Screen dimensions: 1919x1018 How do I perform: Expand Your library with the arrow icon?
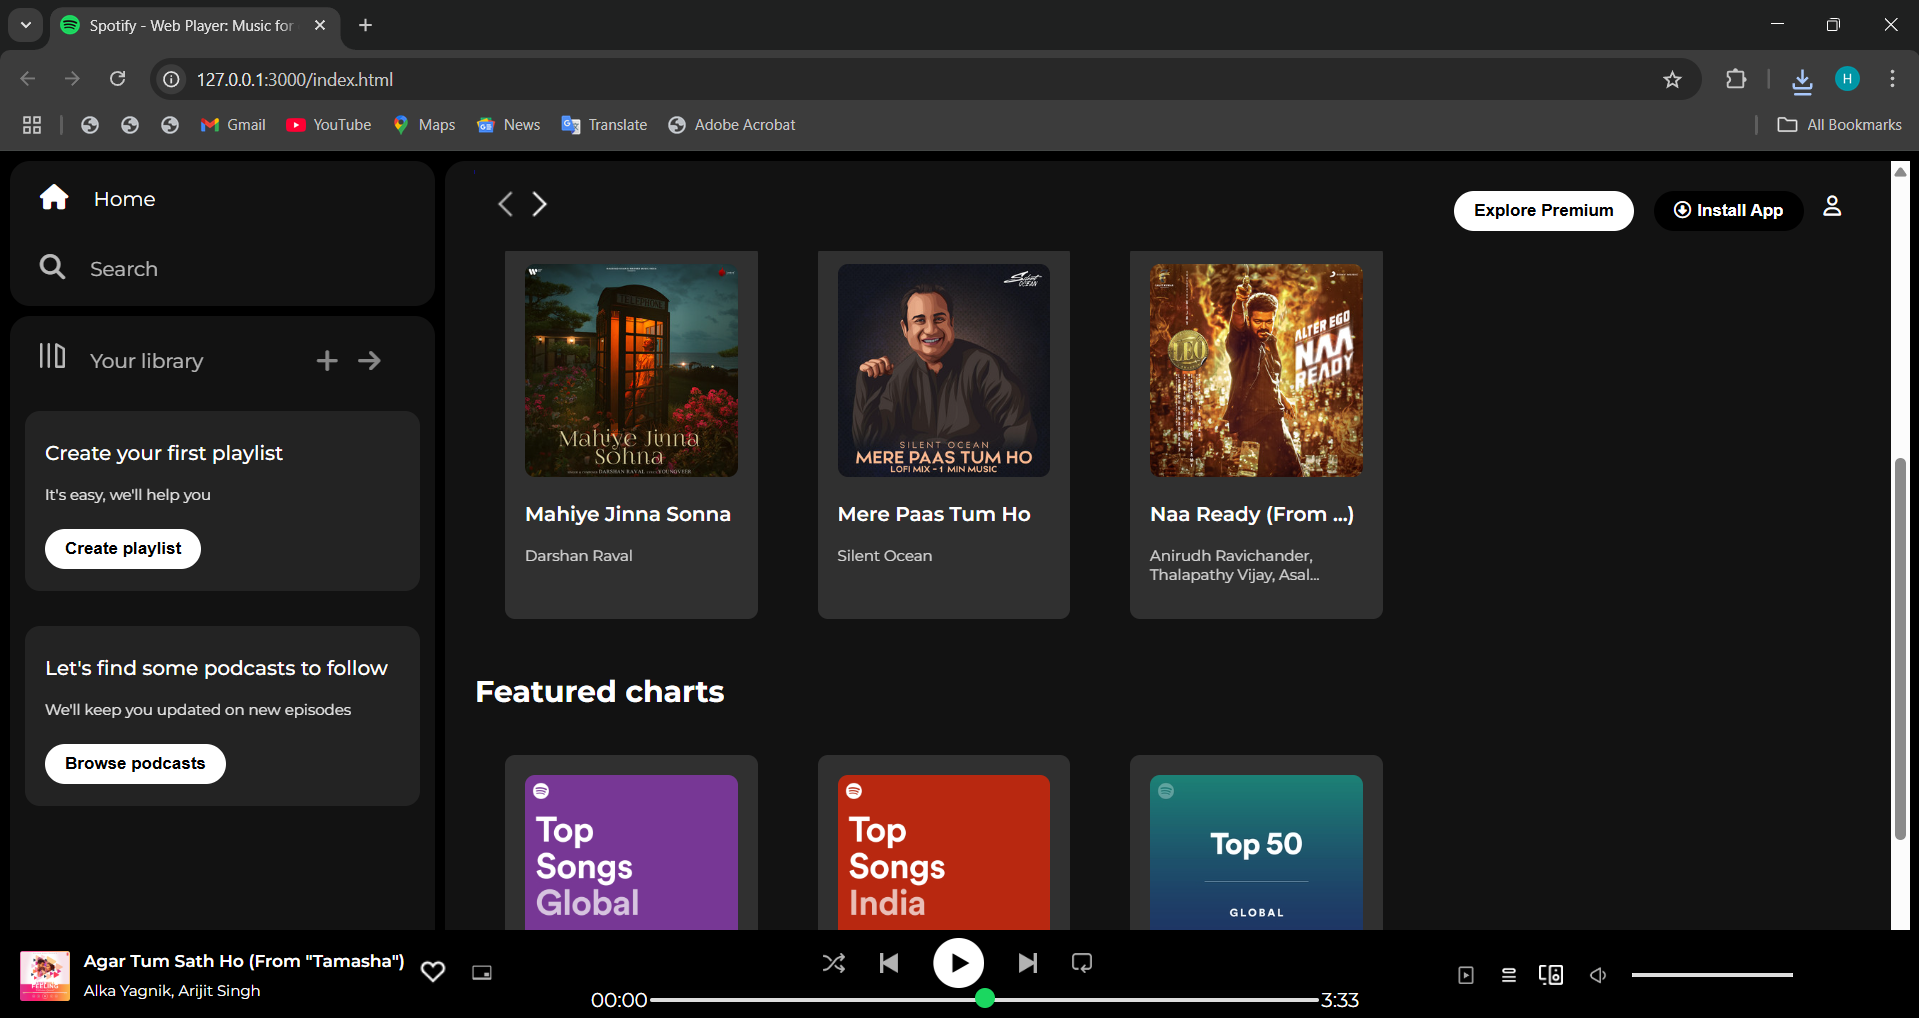370,361
